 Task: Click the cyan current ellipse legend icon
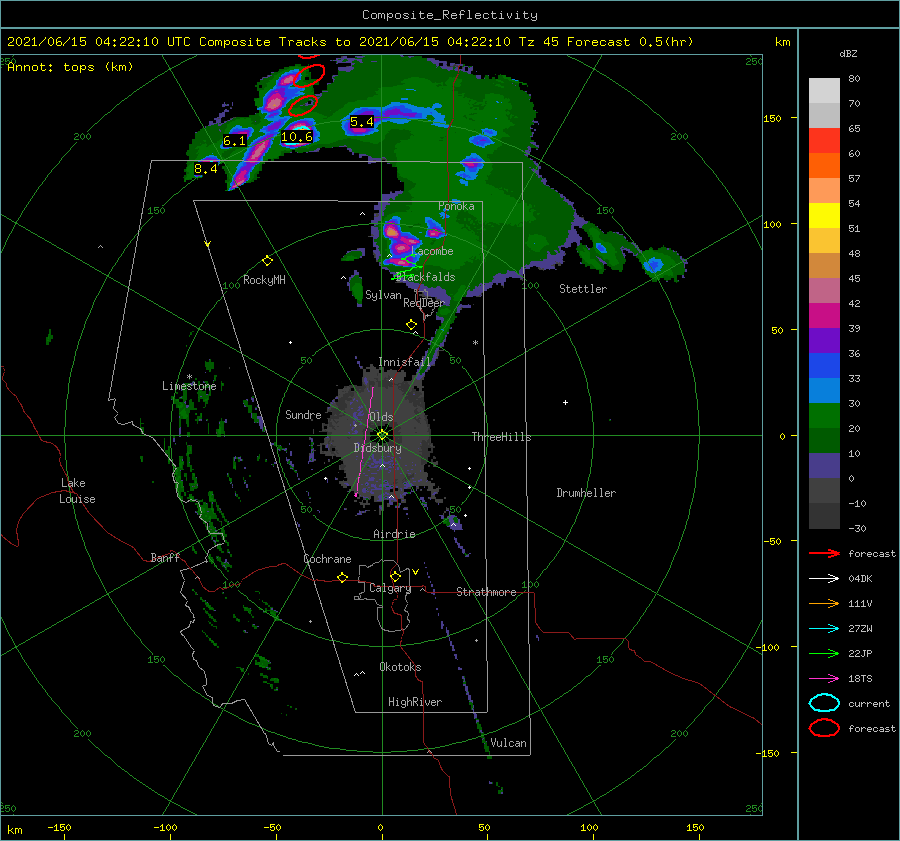[x=824, y=703]
